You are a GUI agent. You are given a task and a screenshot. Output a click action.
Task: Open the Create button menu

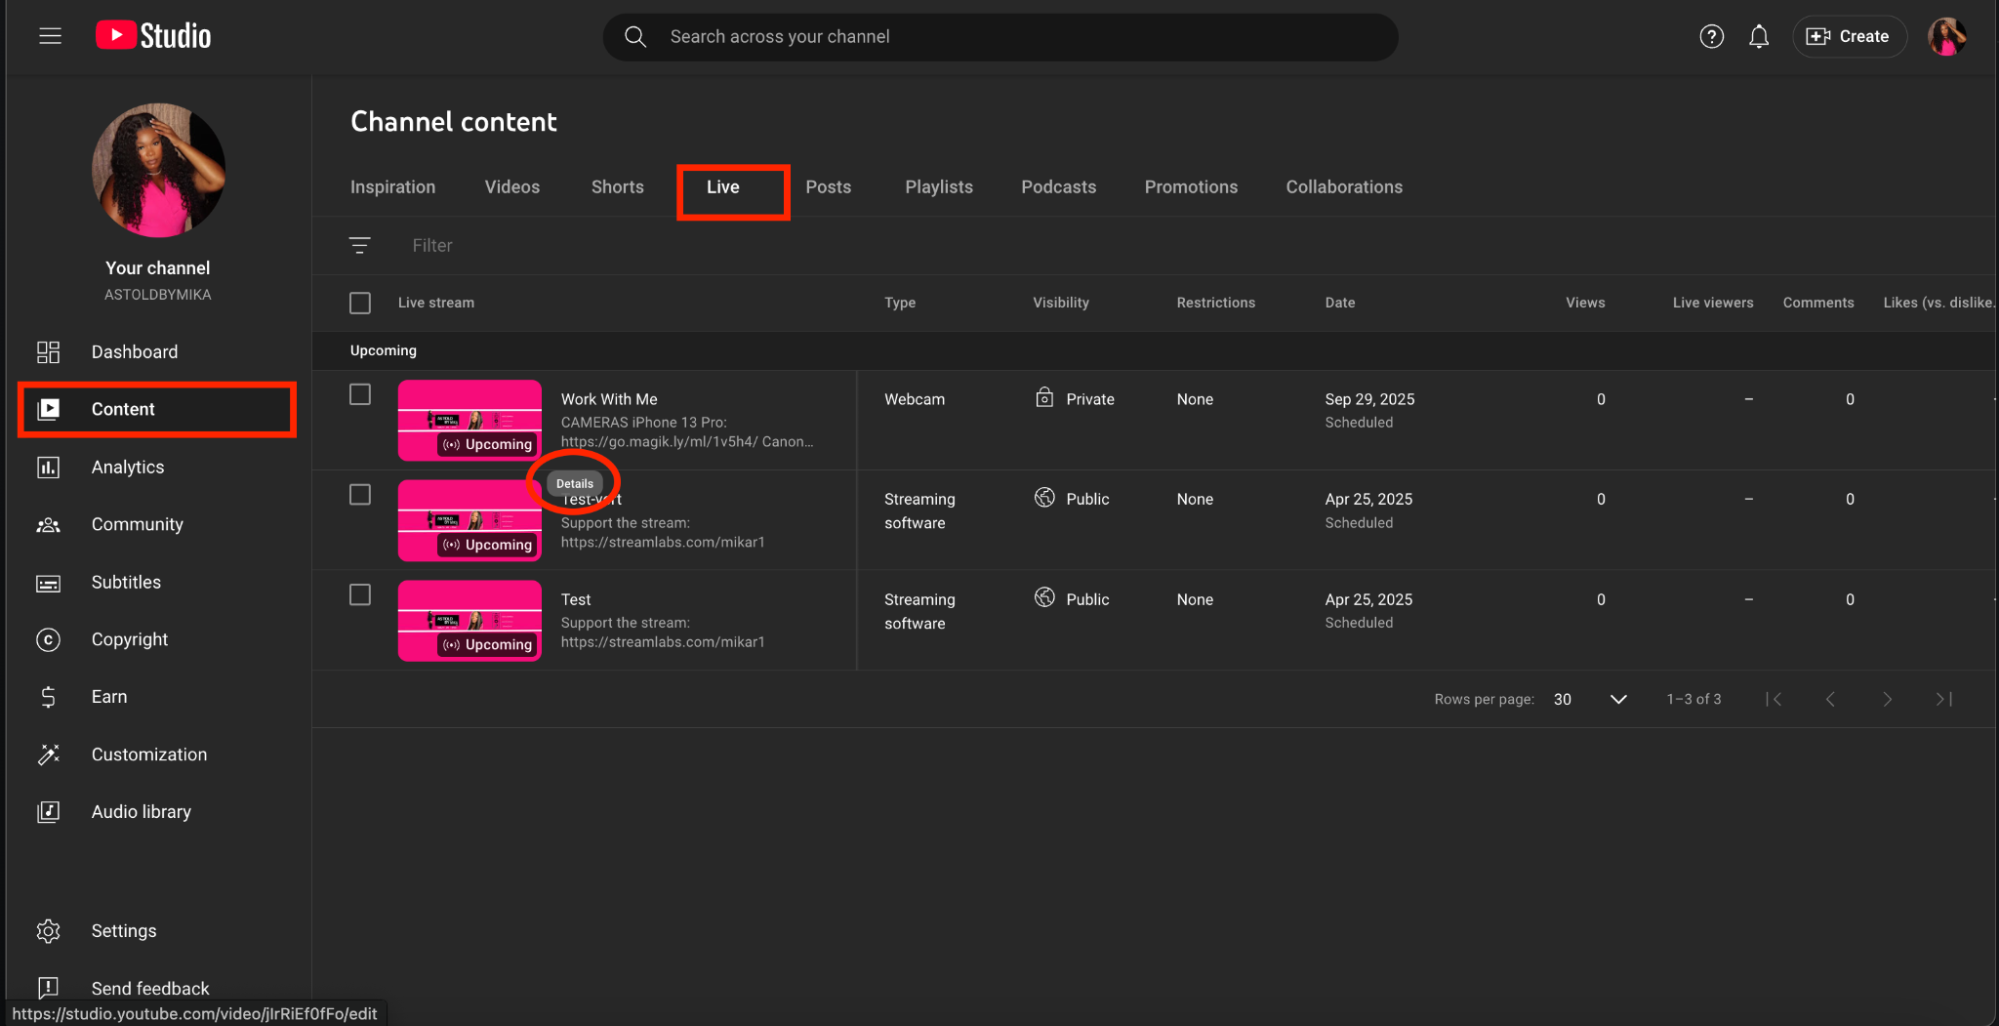(x=1848, y=37)
